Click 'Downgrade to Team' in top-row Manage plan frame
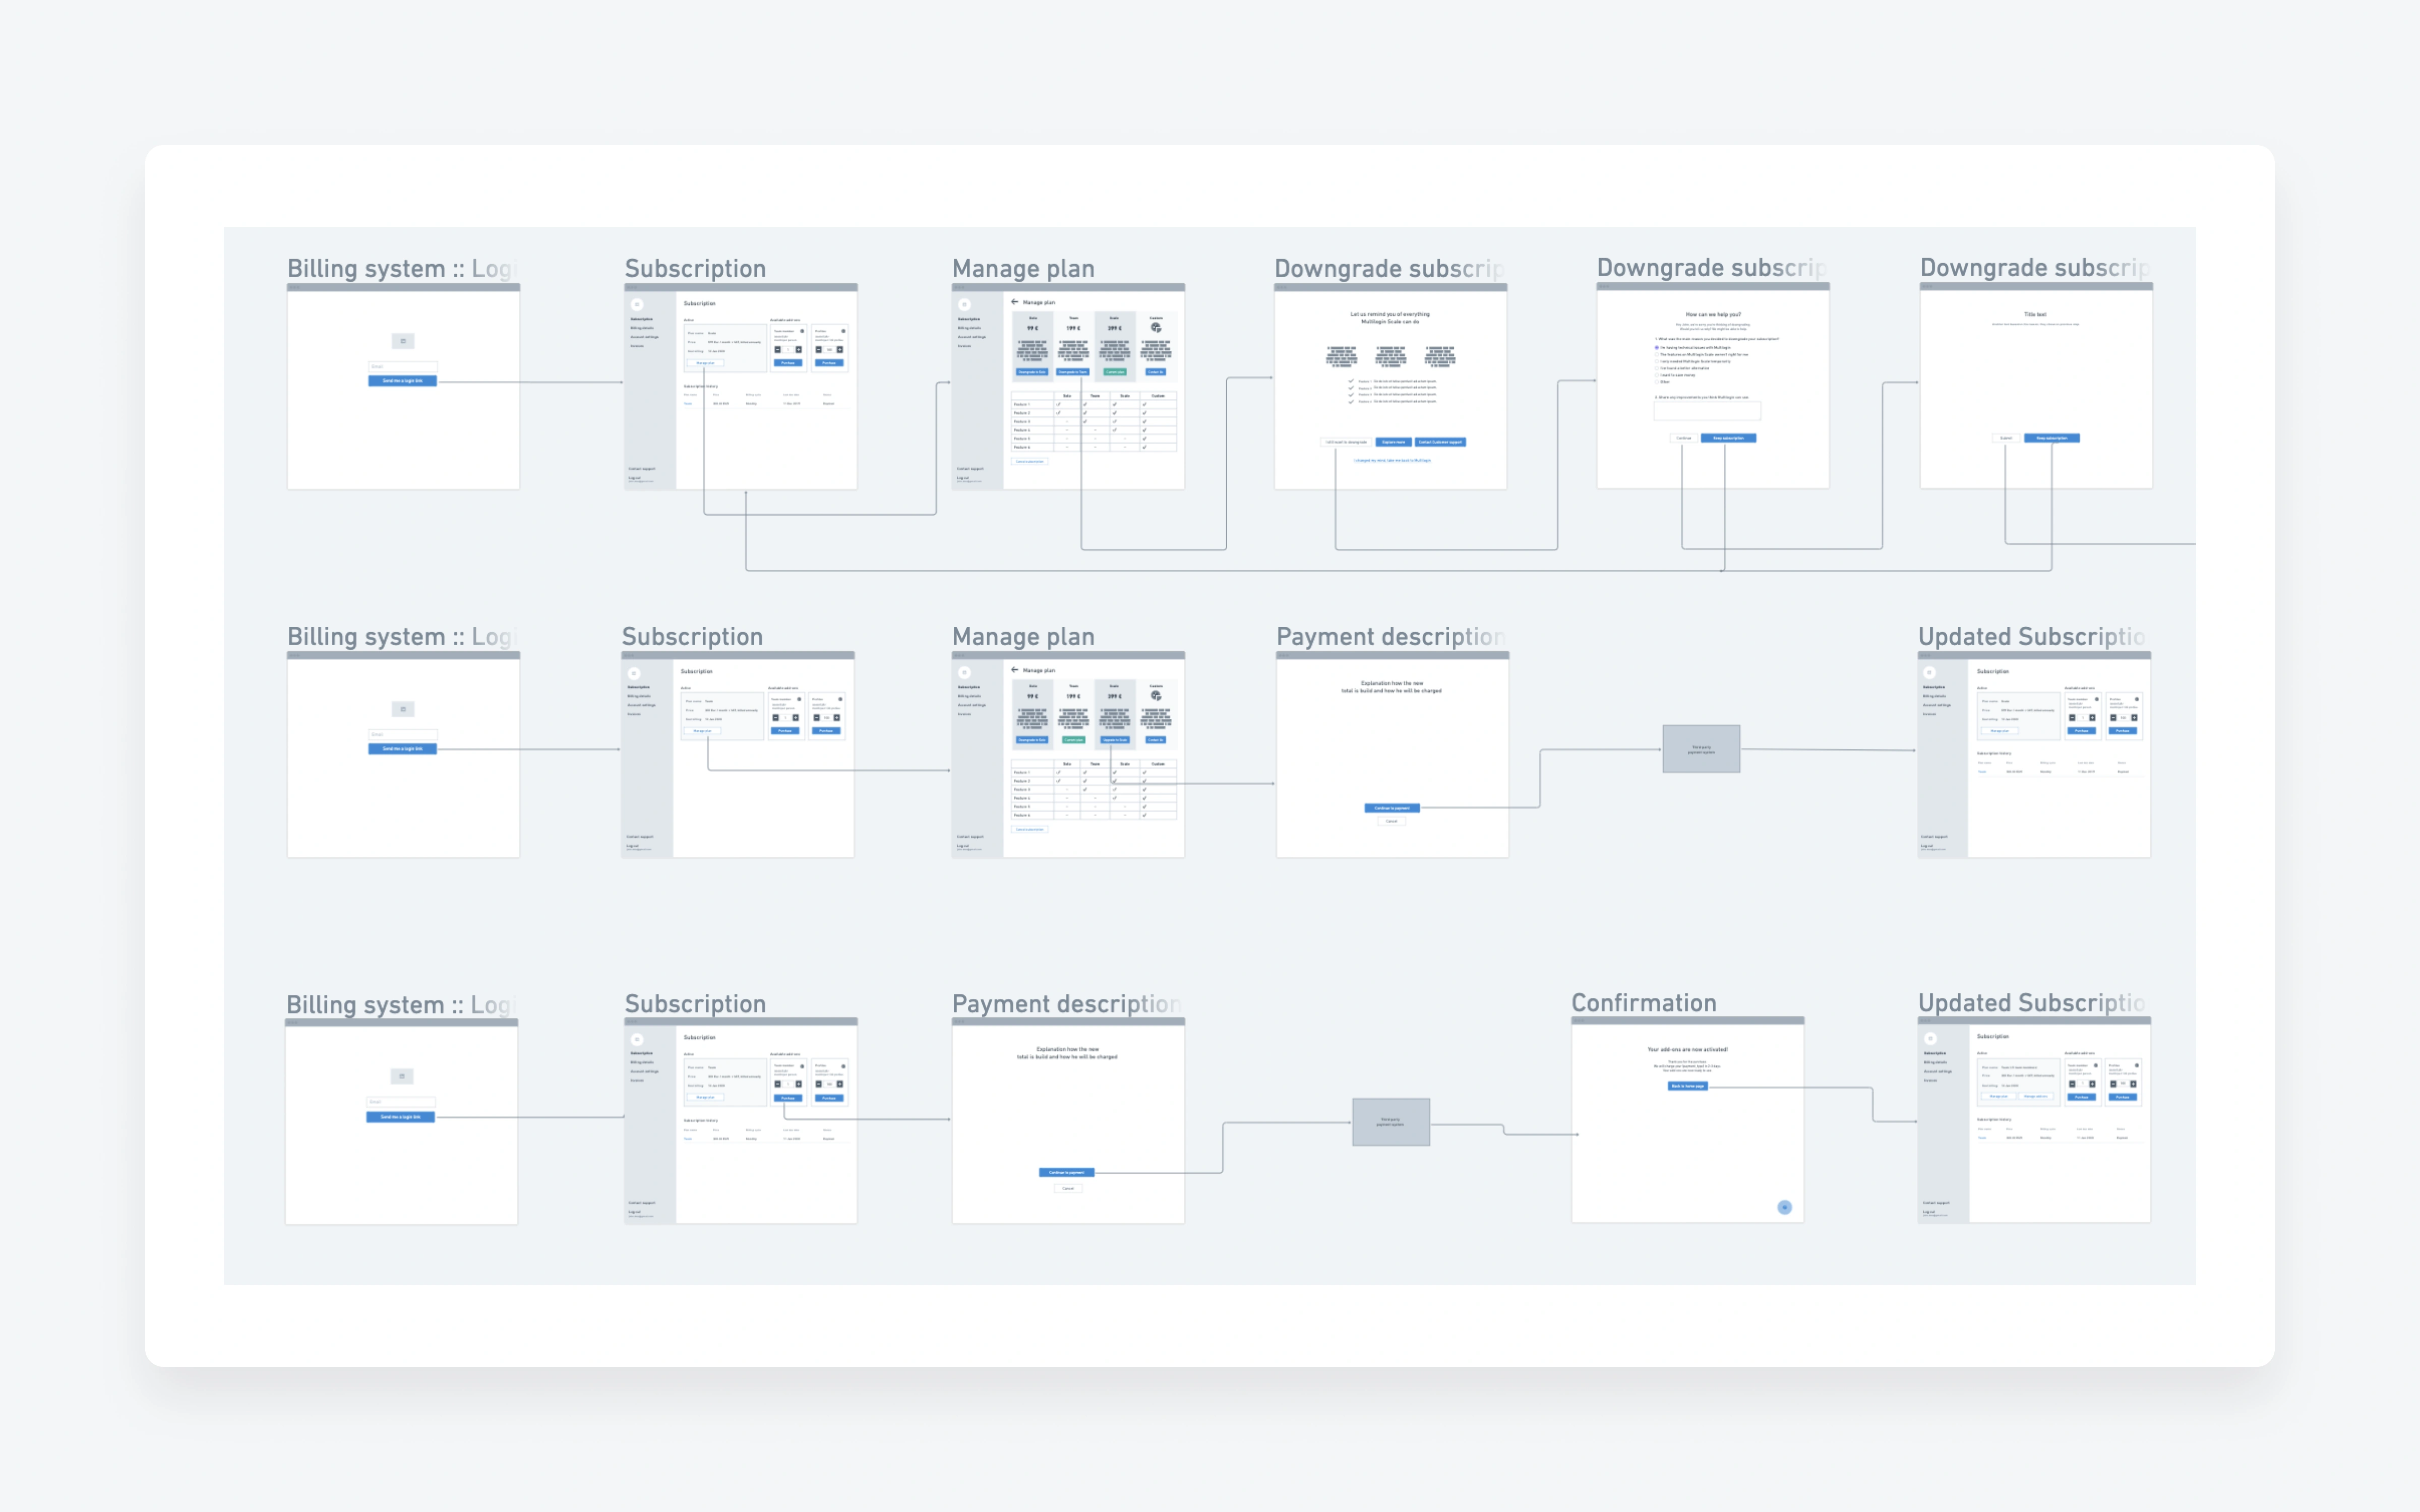Viewport: 2420px width, 1512px height. click(x=1073, y=372)
